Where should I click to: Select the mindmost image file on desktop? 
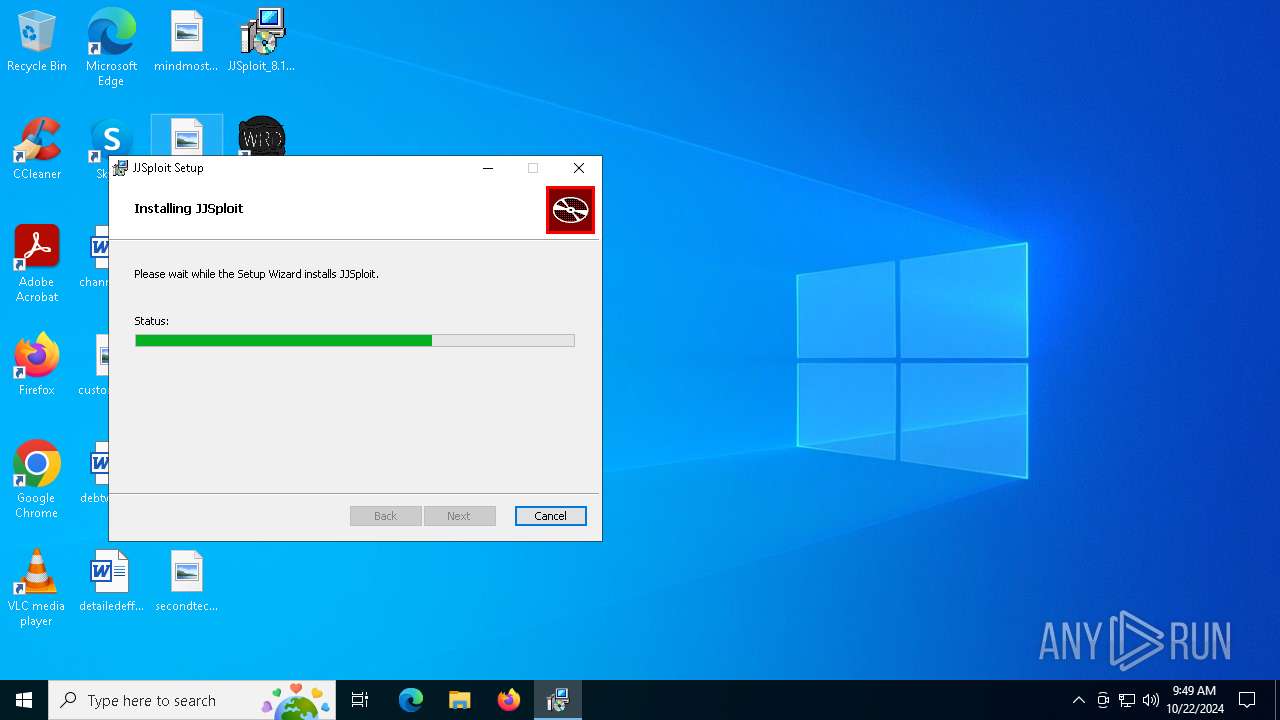(186, 42)
